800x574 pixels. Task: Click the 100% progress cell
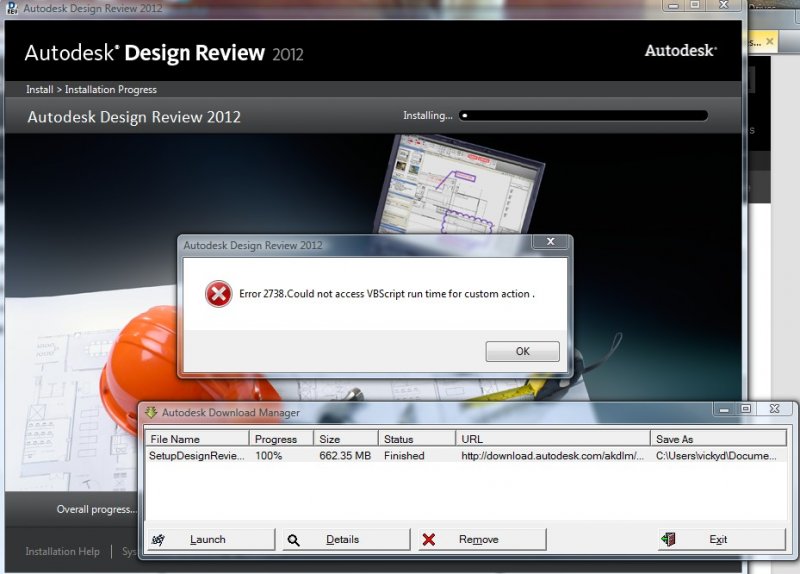pyautogui.click(x=268, y=456)
